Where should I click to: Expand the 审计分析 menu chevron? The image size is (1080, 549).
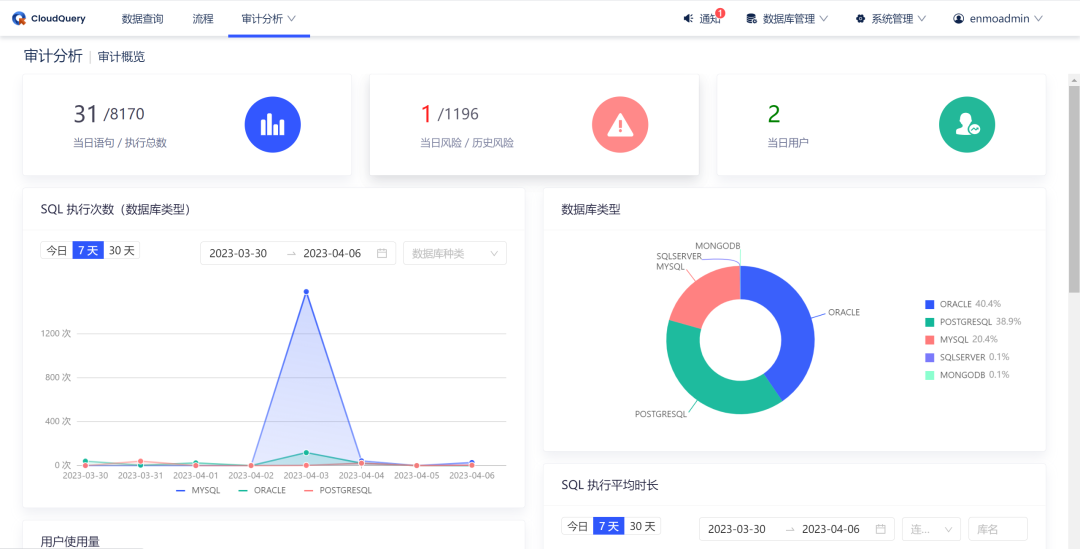[x=291, y=19]
